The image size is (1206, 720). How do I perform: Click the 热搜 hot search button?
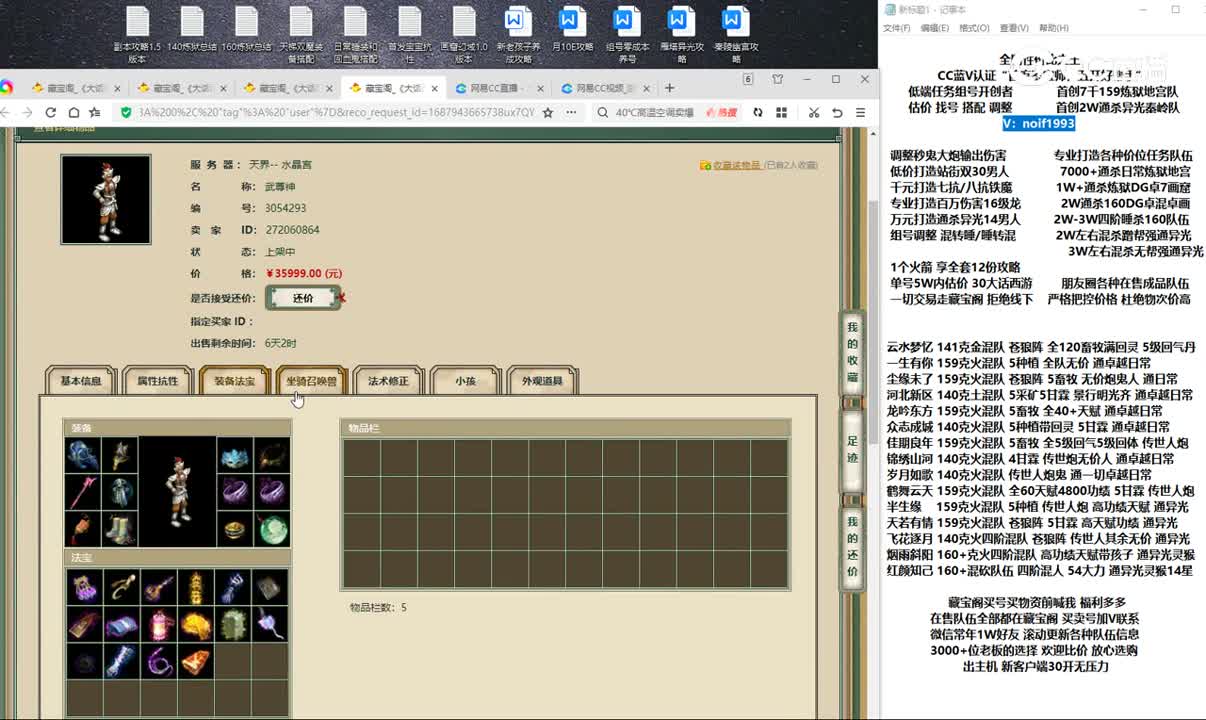(721, 113)
